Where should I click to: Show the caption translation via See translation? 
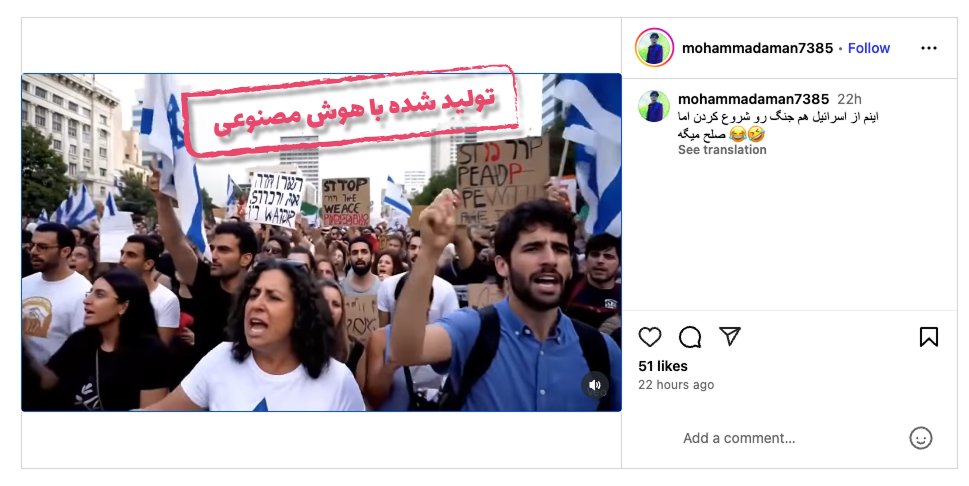(x=722, y=150)
